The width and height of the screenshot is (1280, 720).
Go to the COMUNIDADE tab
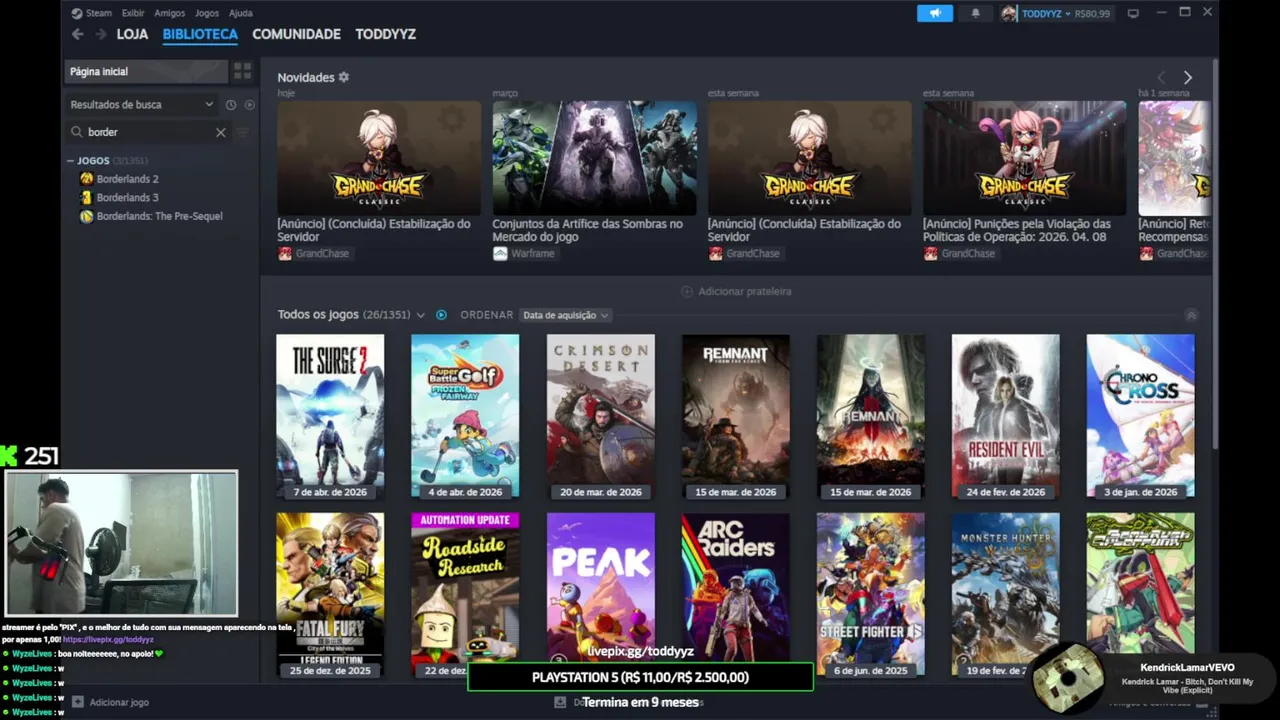click(x=296, y=34)
